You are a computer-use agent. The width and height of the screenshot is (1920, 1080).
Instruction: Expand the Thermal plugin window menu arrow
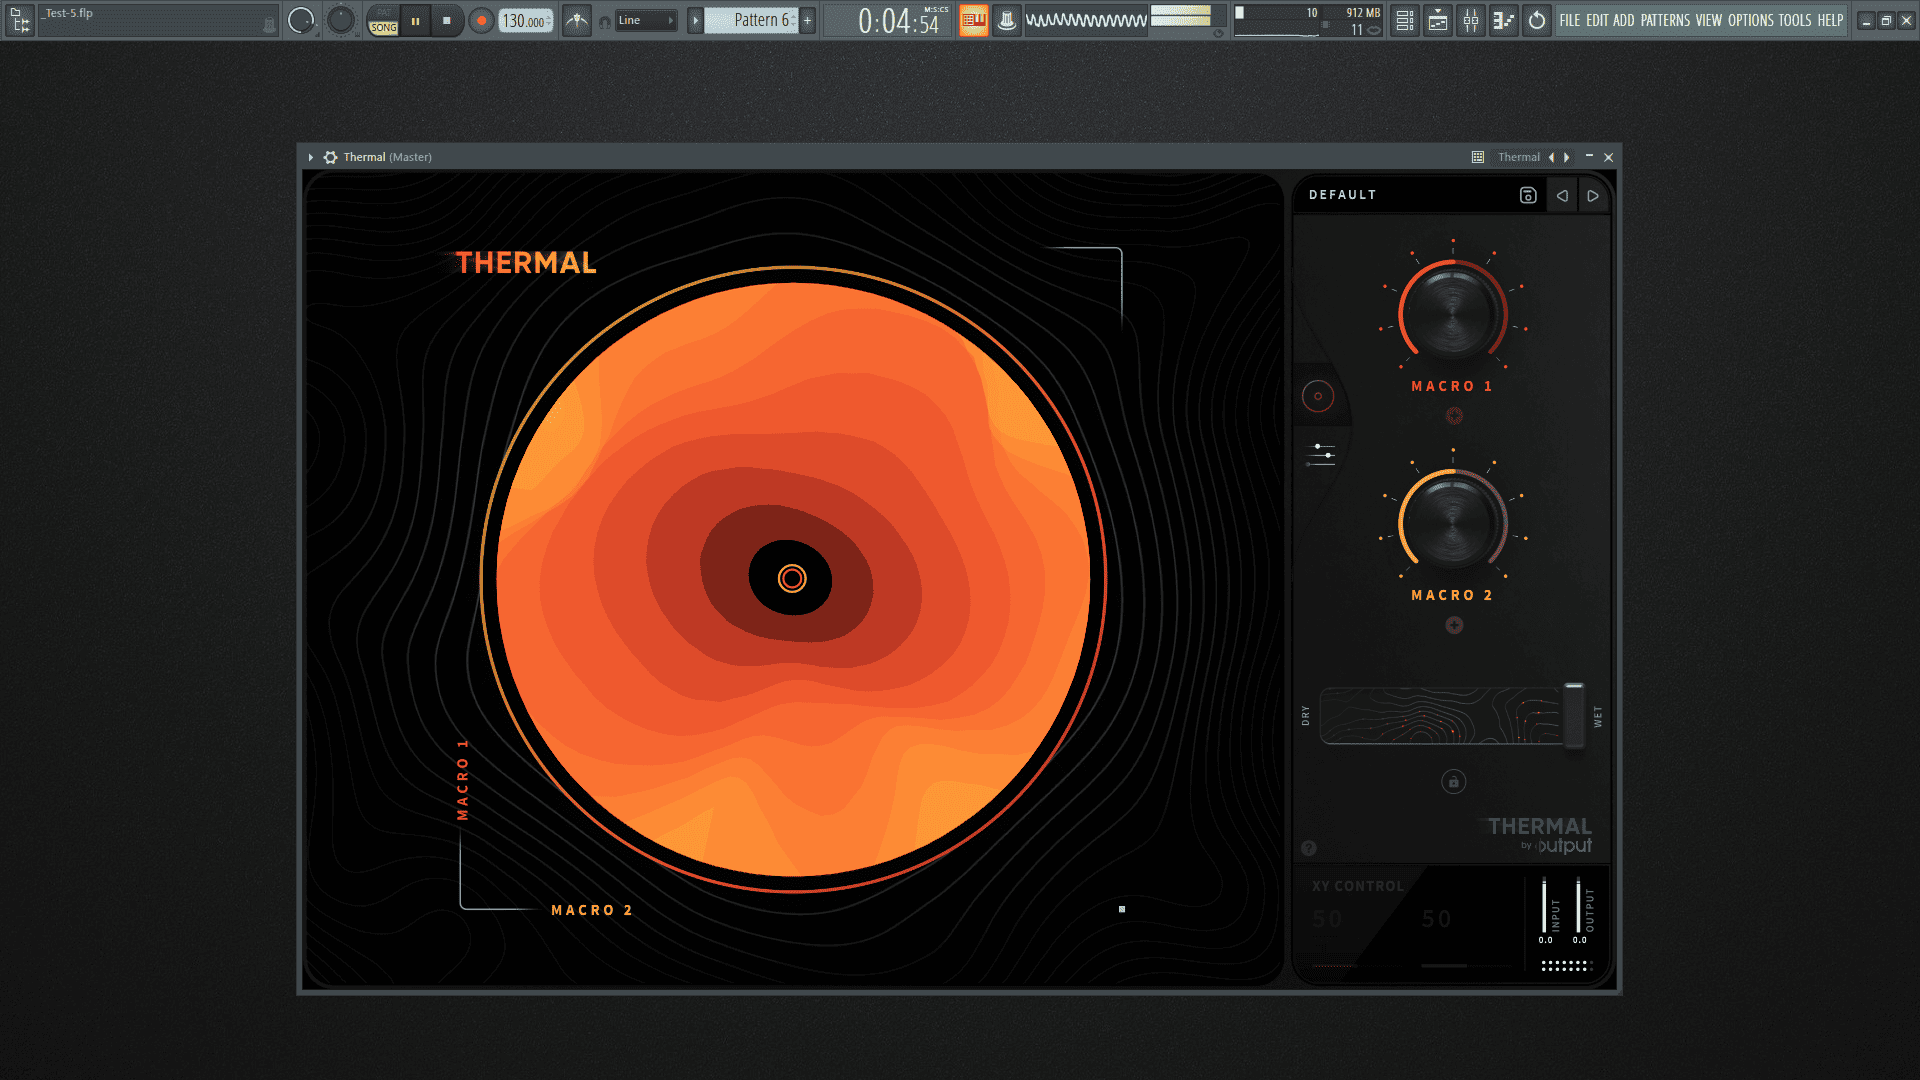(x=311, y=157)
